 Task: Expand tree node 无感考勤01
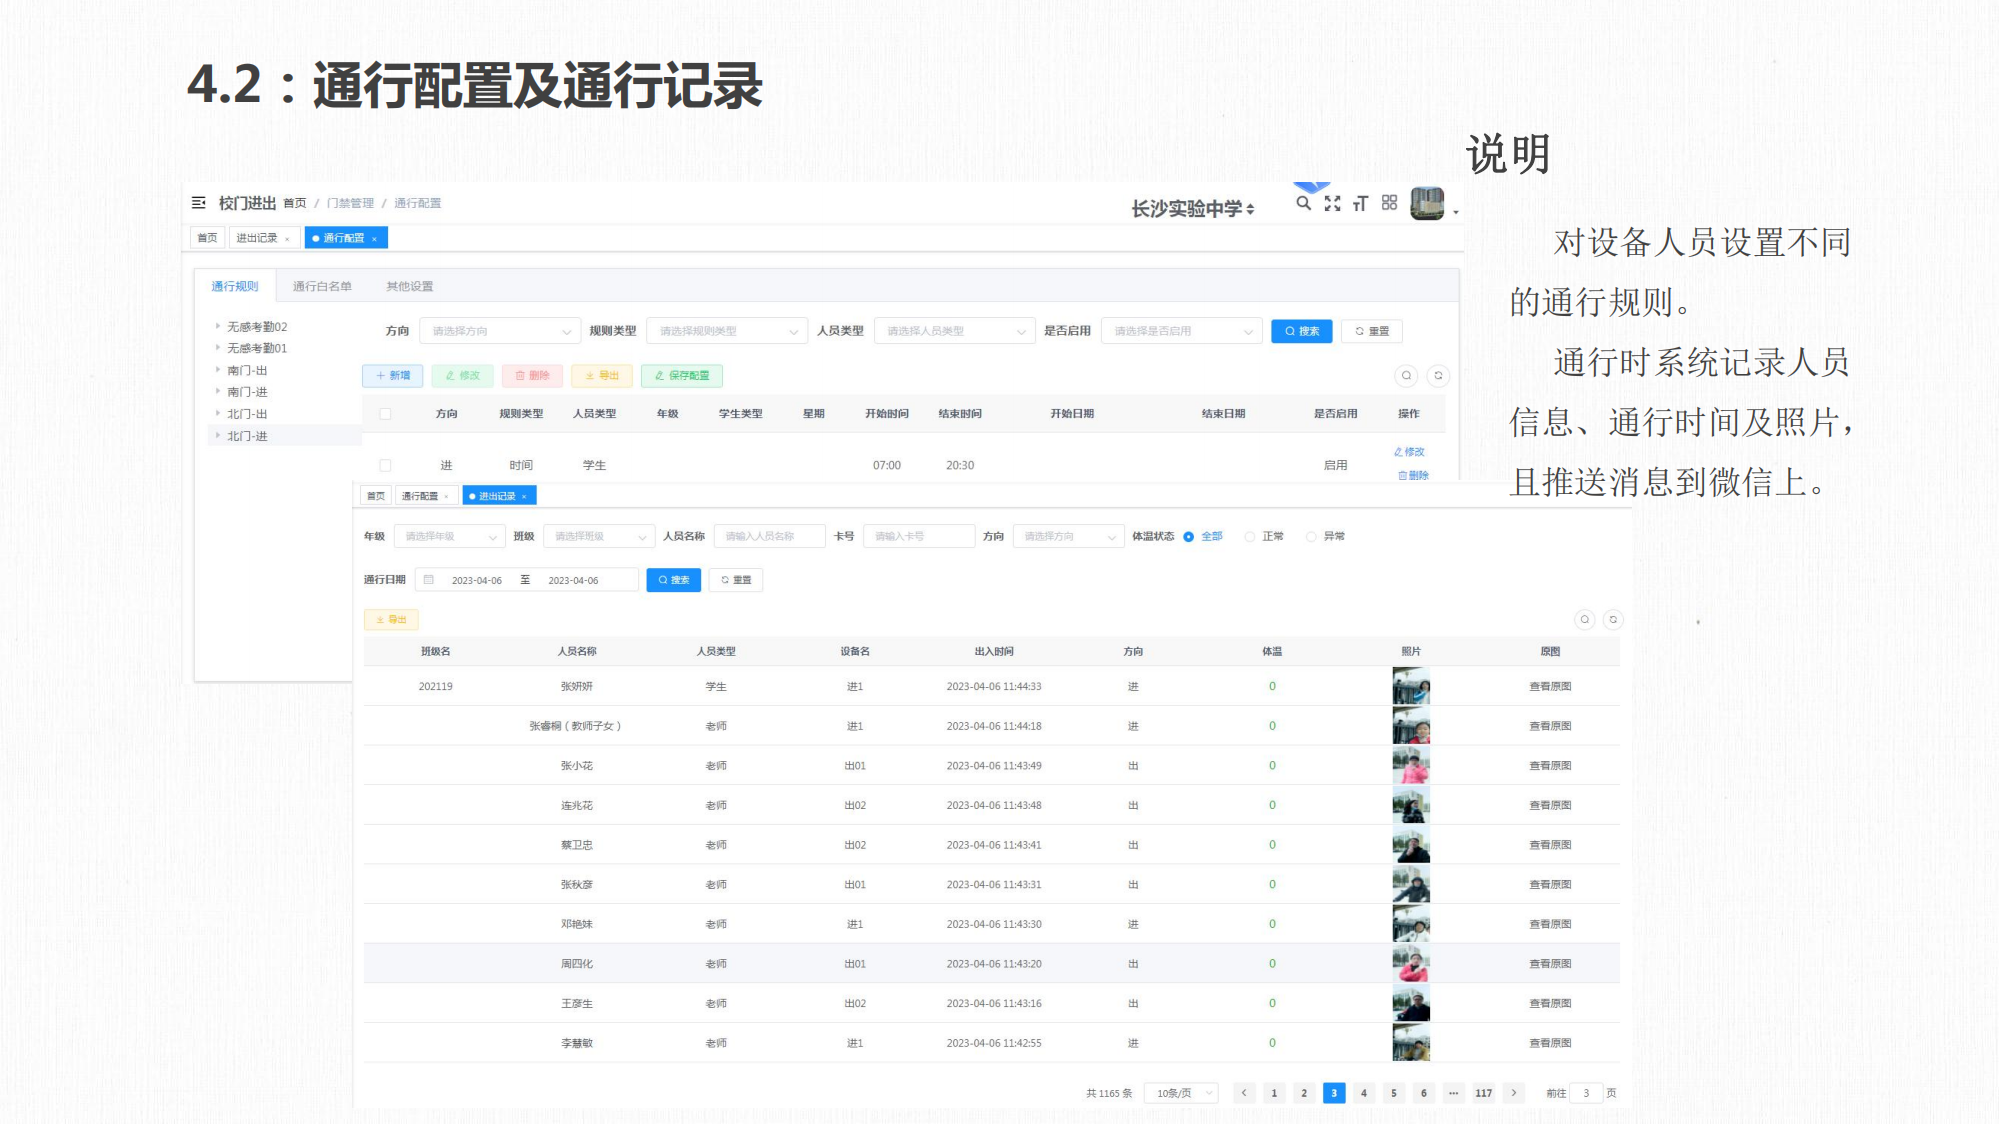[217, 348]
